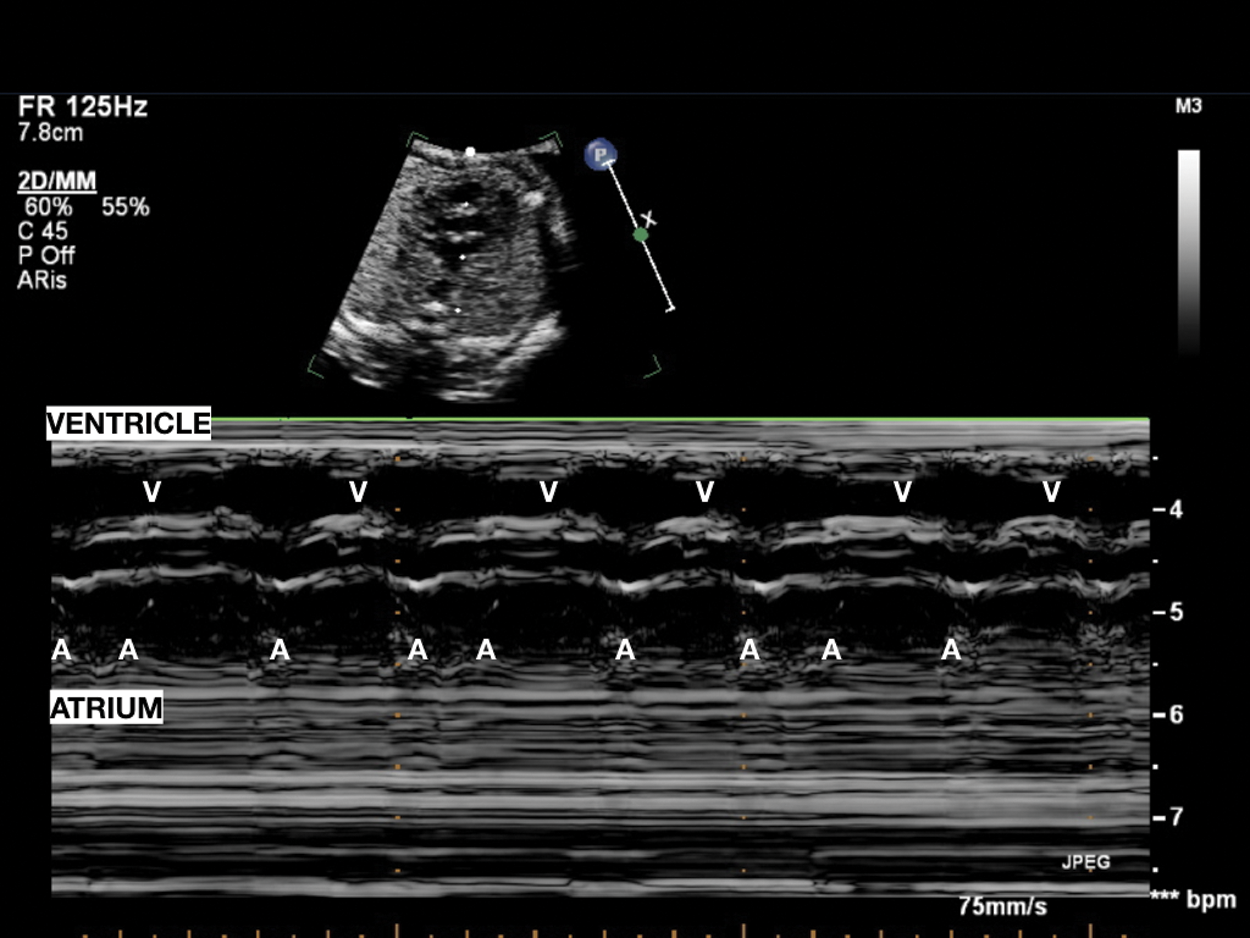Select the leftmost V ventricular beat marker
The image size is (1250, 938).
point(152,491)
